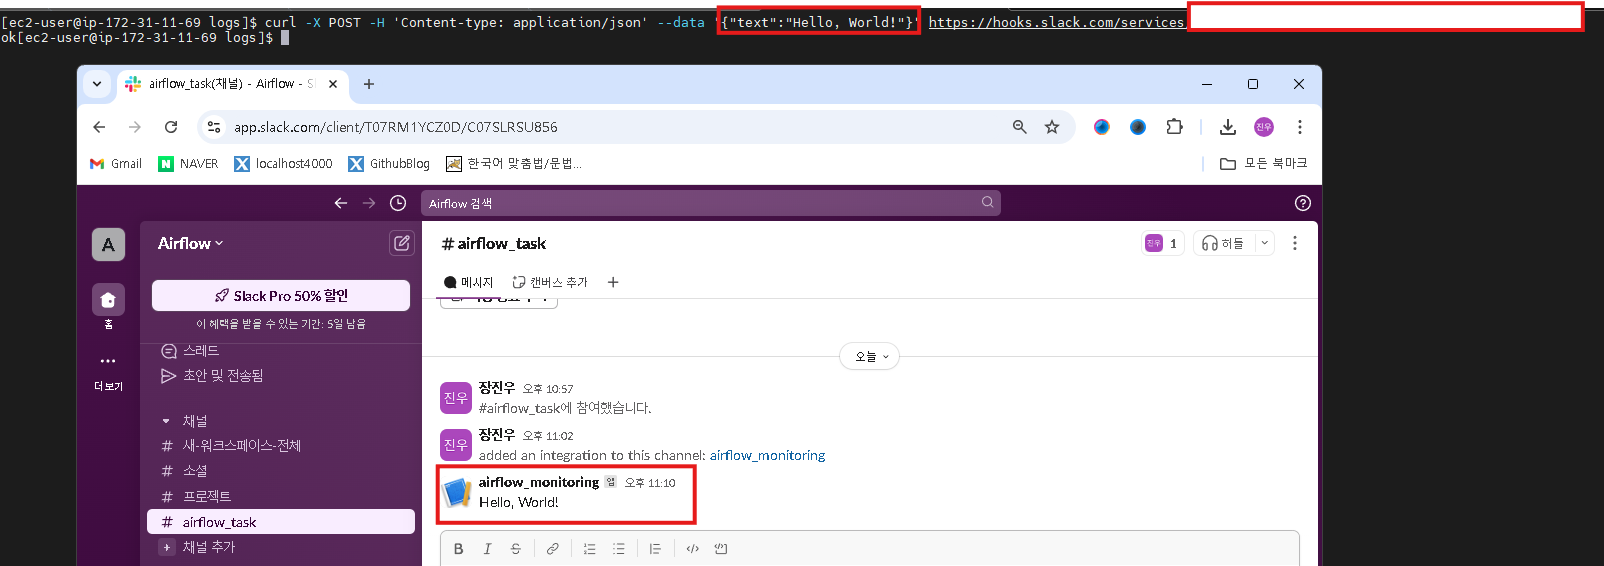
Task: Open Slack history clock icon
Action: [x=398, y=203]
